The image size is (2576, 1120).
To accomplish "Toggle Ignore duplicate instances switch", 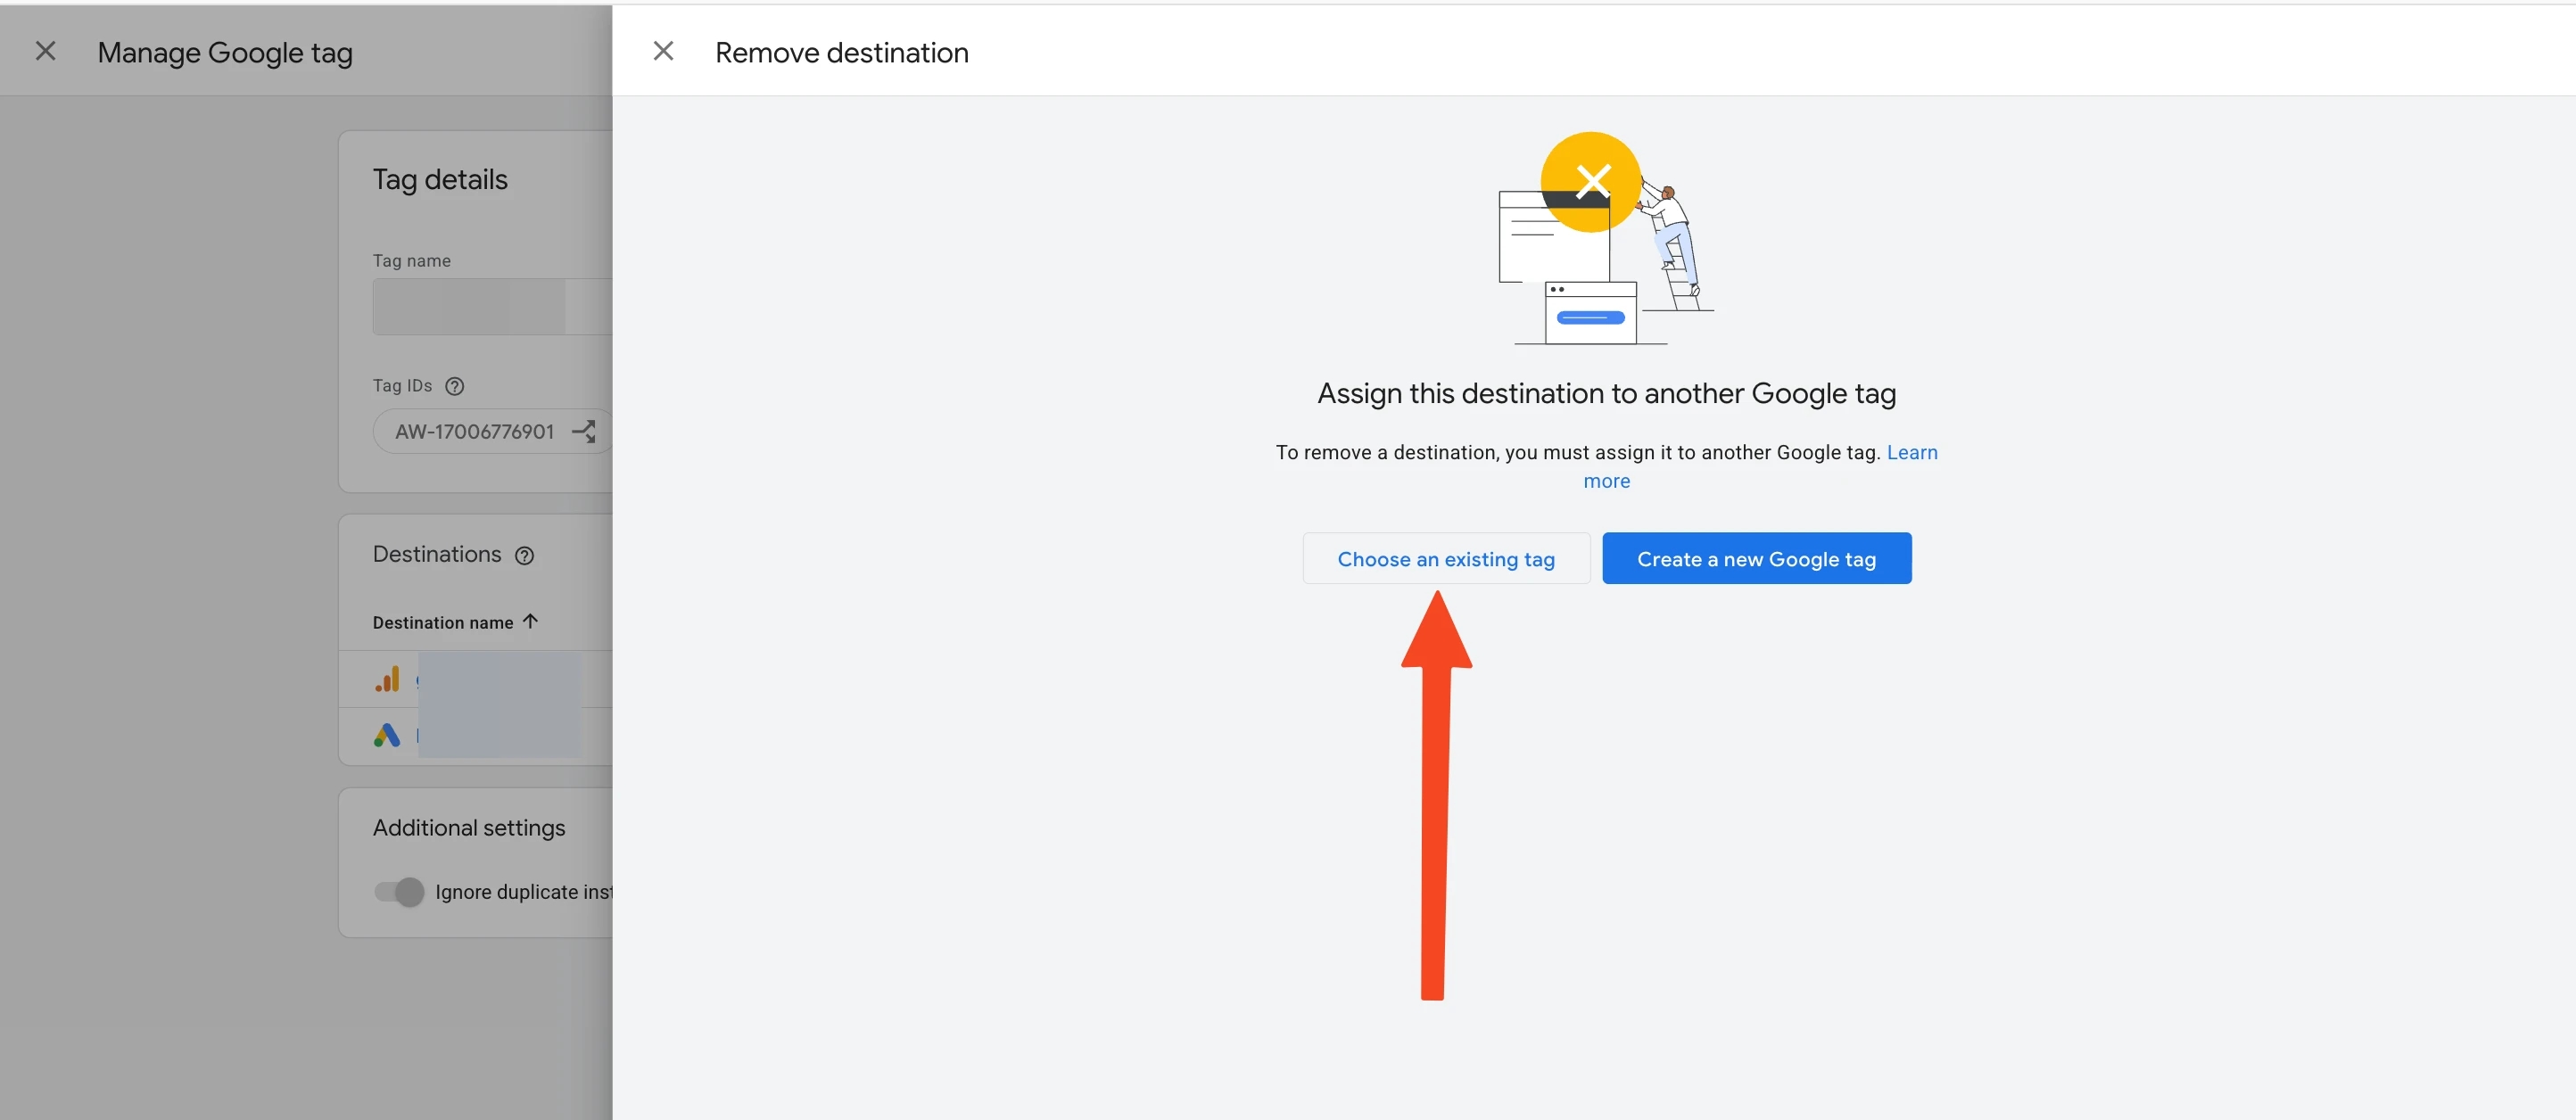I will 399,891.
